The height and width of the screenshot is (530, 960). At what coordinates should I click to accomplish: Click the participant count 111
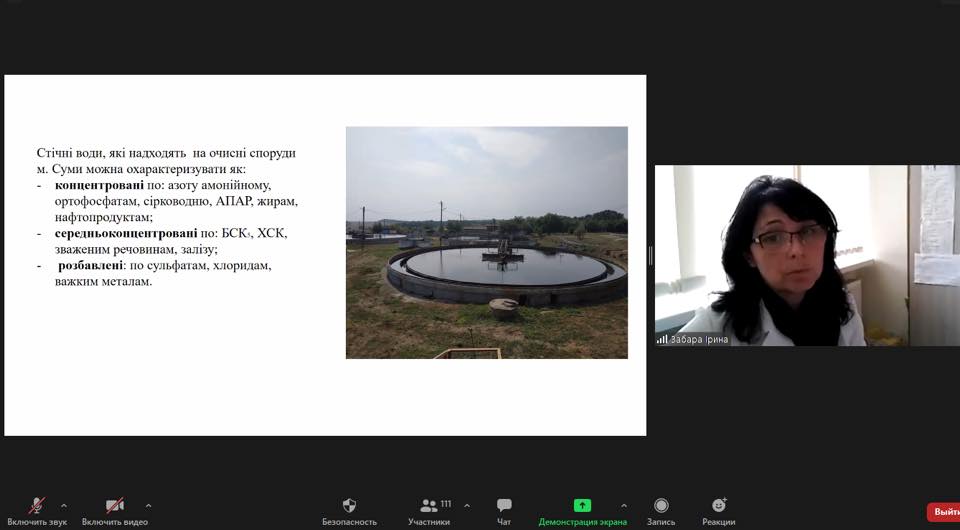pyautogui.click(x=446, y=504)
